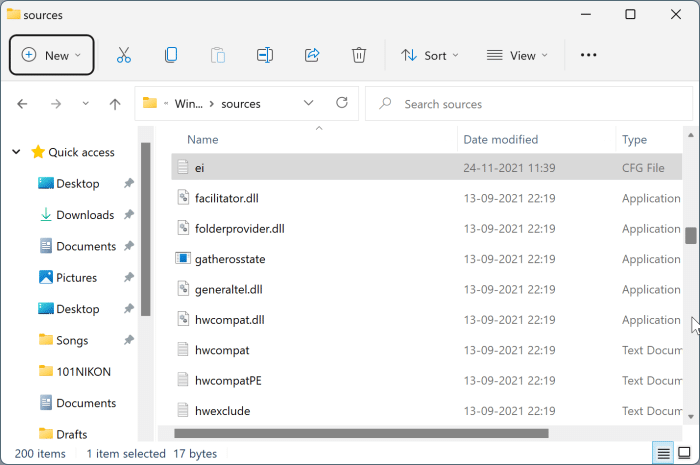This screenshot has height=465, width=700.
Task: Unpin Downloads via its pin icon
Action: pyautogui.click(x=129, y=215)
